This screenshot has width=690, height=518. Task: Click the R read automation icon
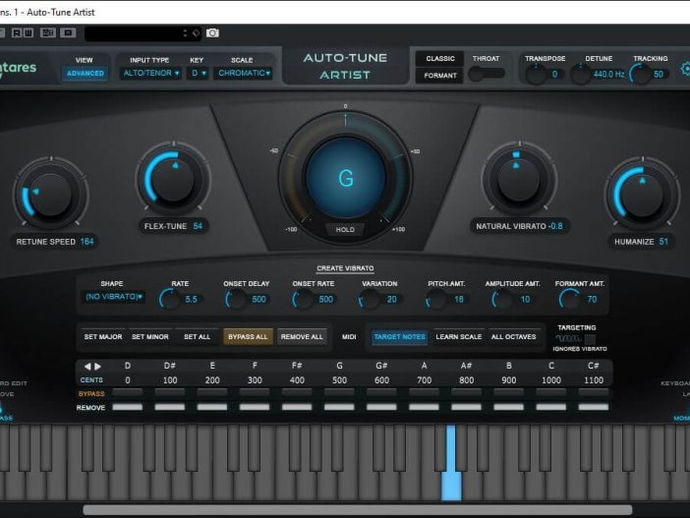click(x=17, y=33)
